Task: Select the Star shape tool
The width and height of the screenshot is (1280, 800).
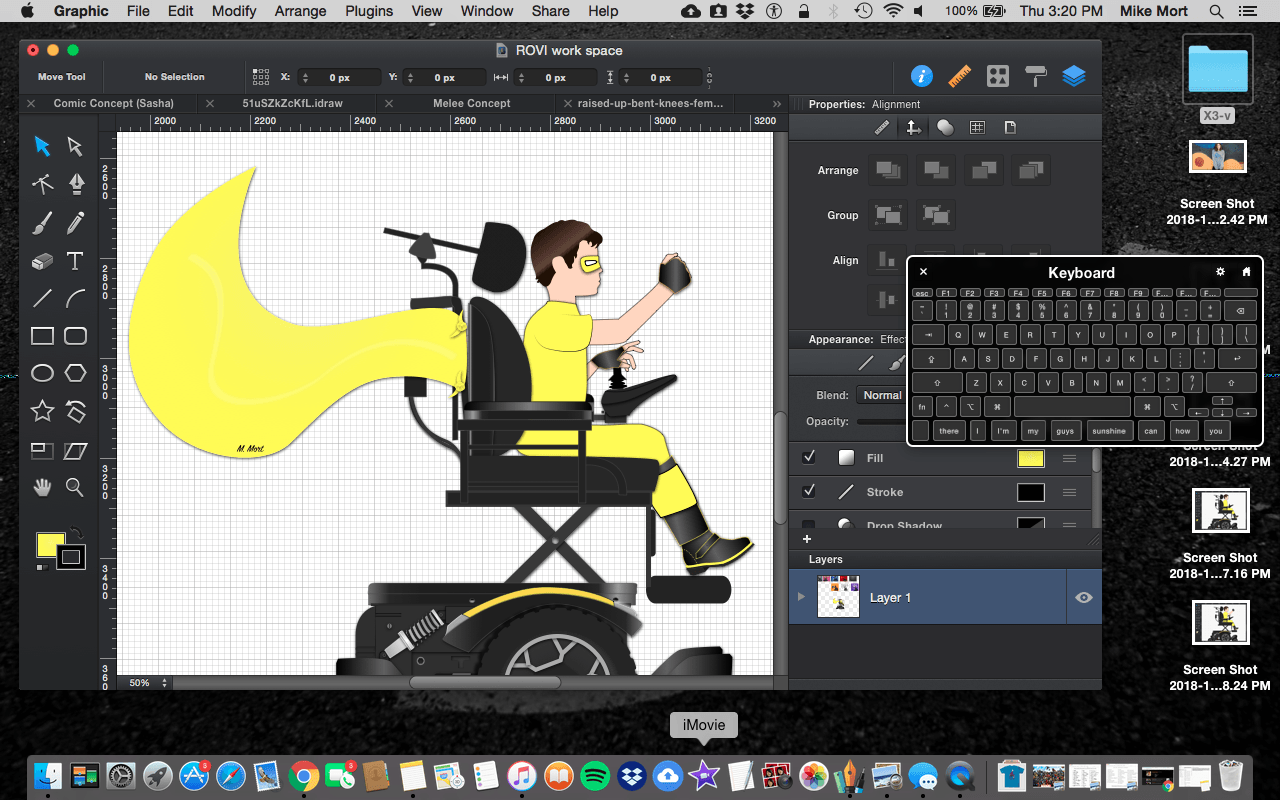Action: (x=42, y=411)
